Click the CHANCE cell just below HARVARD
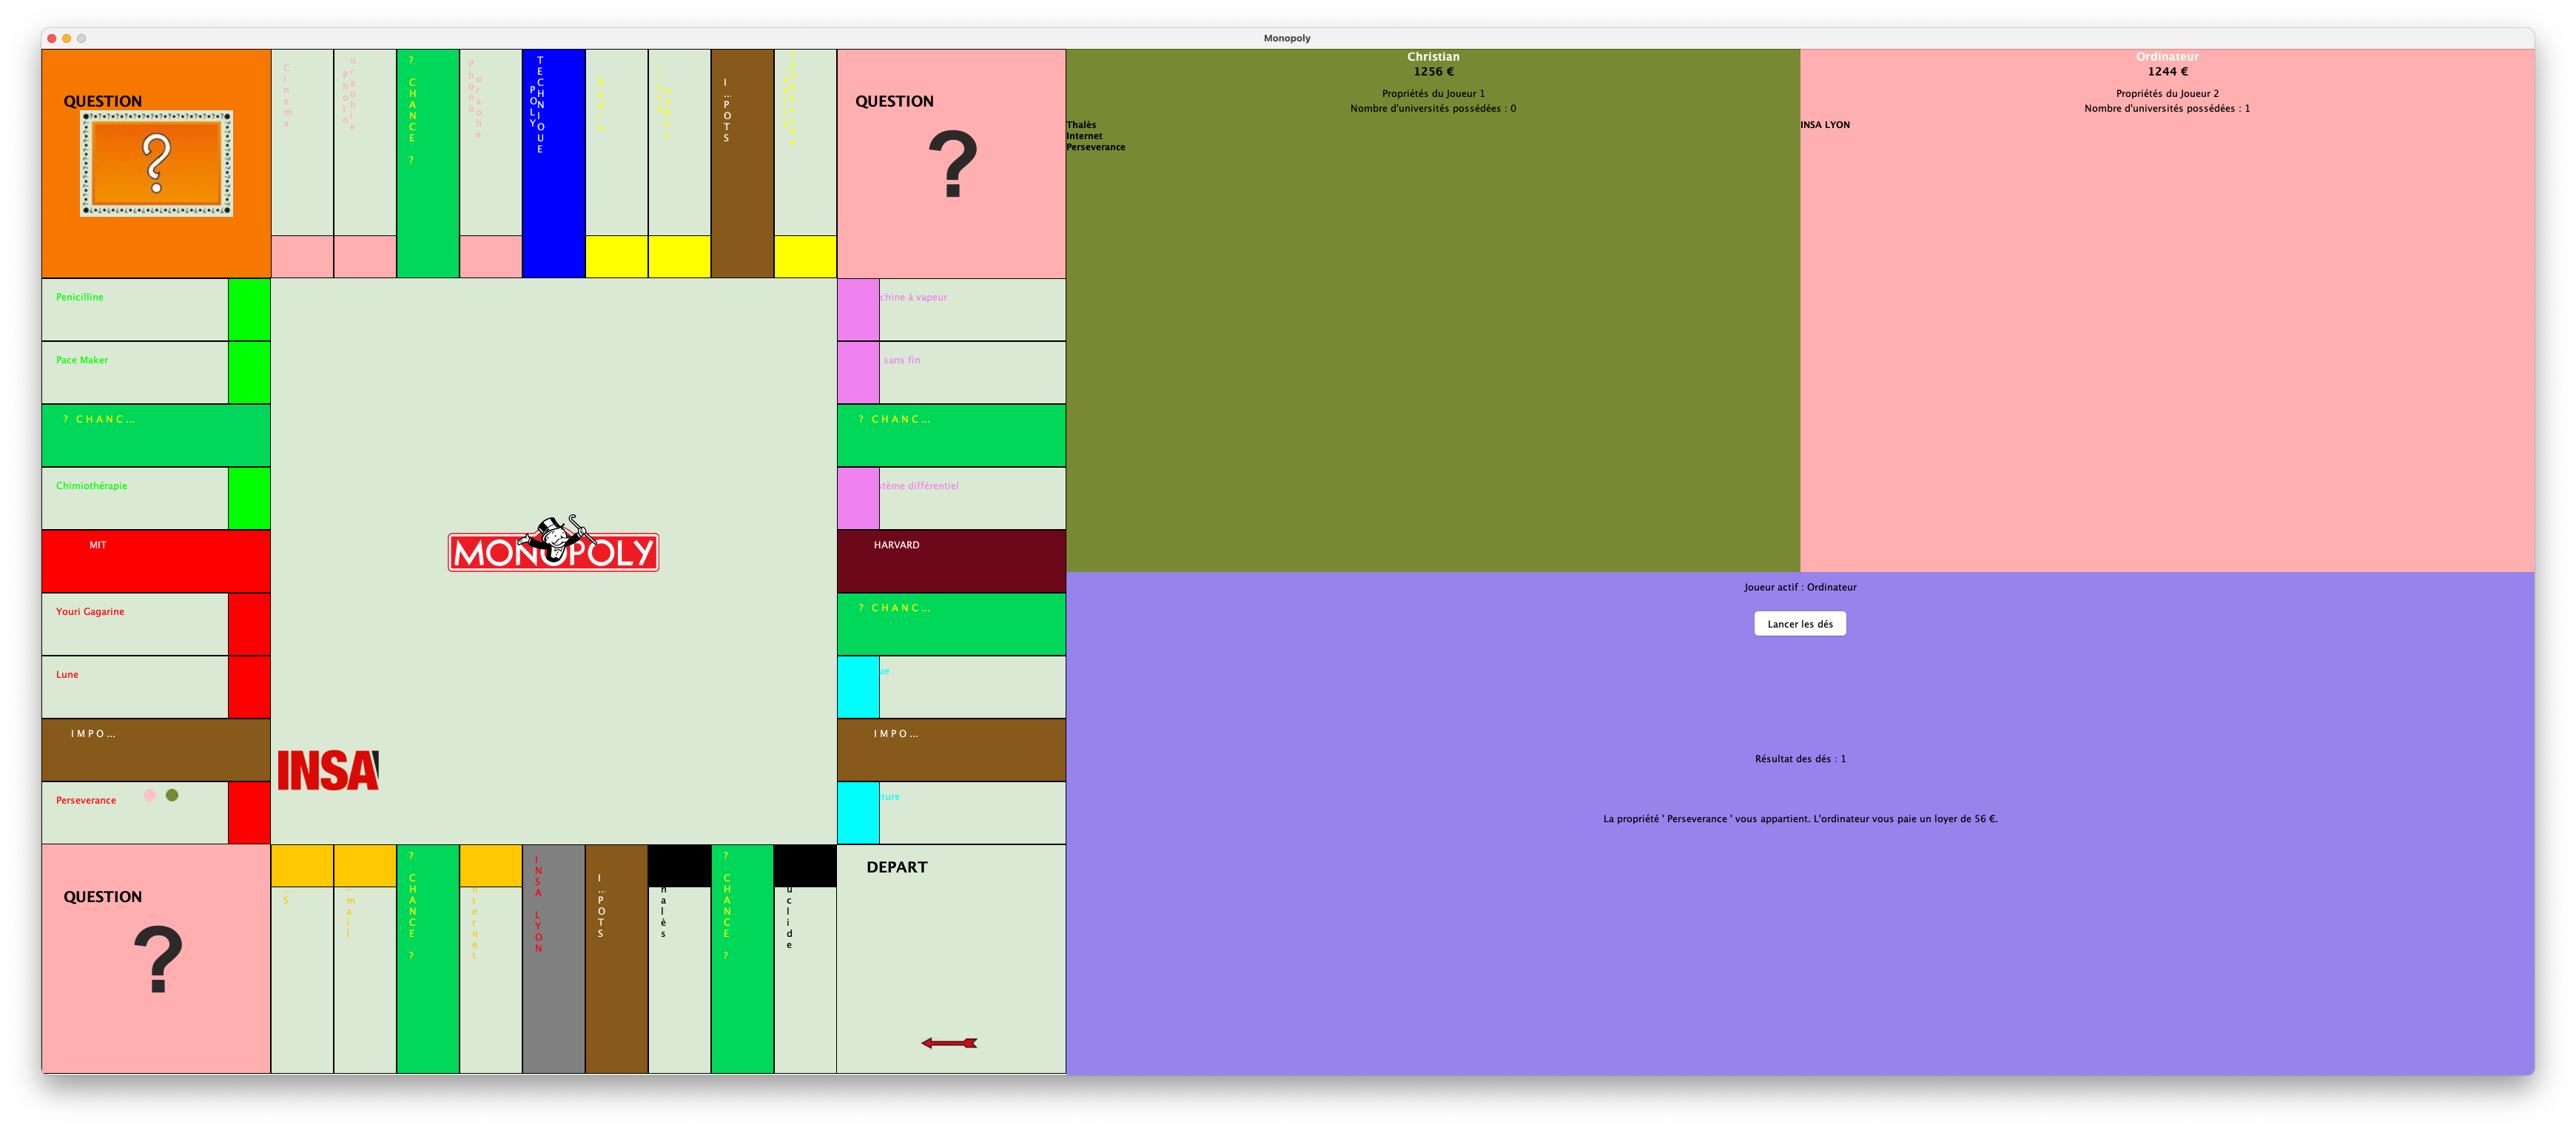 click(x=951, y=624)
